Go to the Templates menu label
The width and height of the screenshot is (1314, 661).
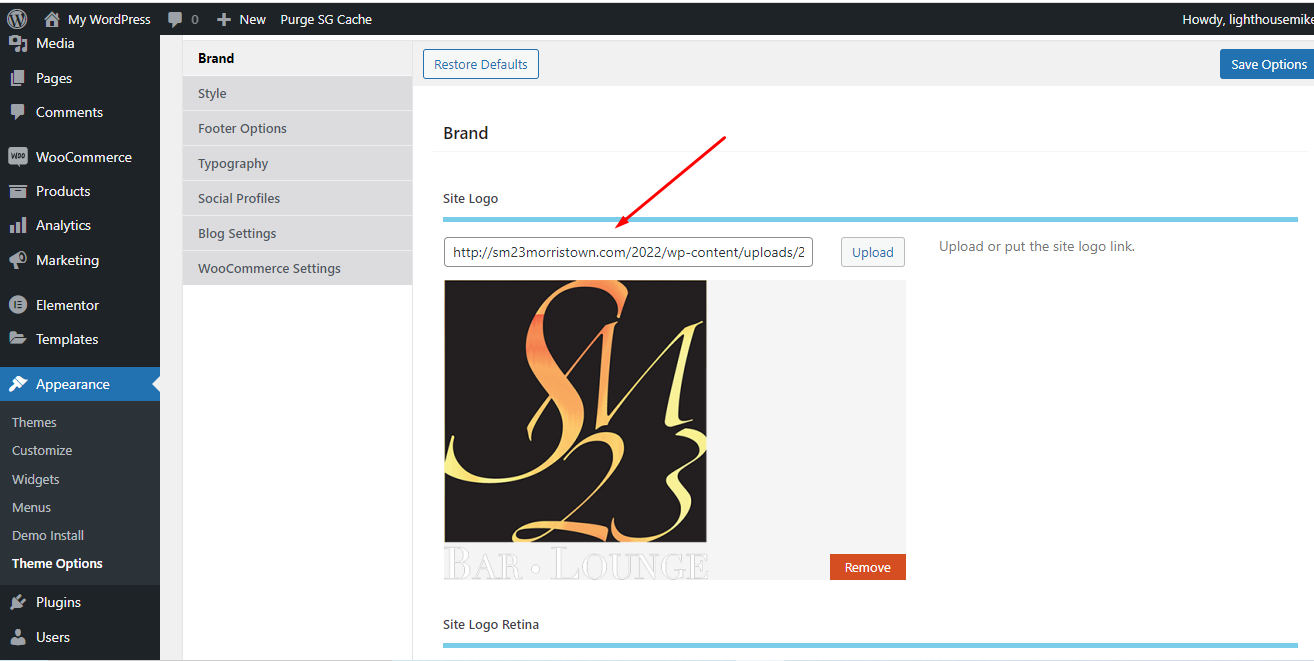click(67, 339)
